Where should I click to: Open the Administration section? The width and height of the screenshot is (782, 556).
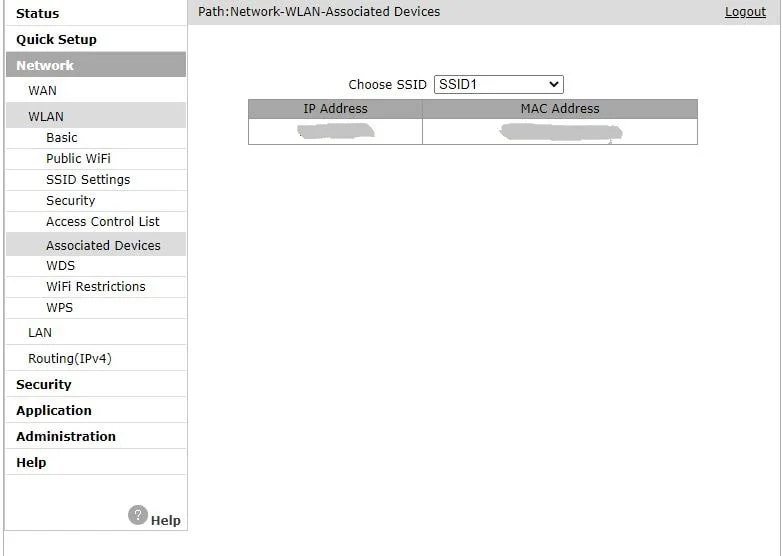66,436
